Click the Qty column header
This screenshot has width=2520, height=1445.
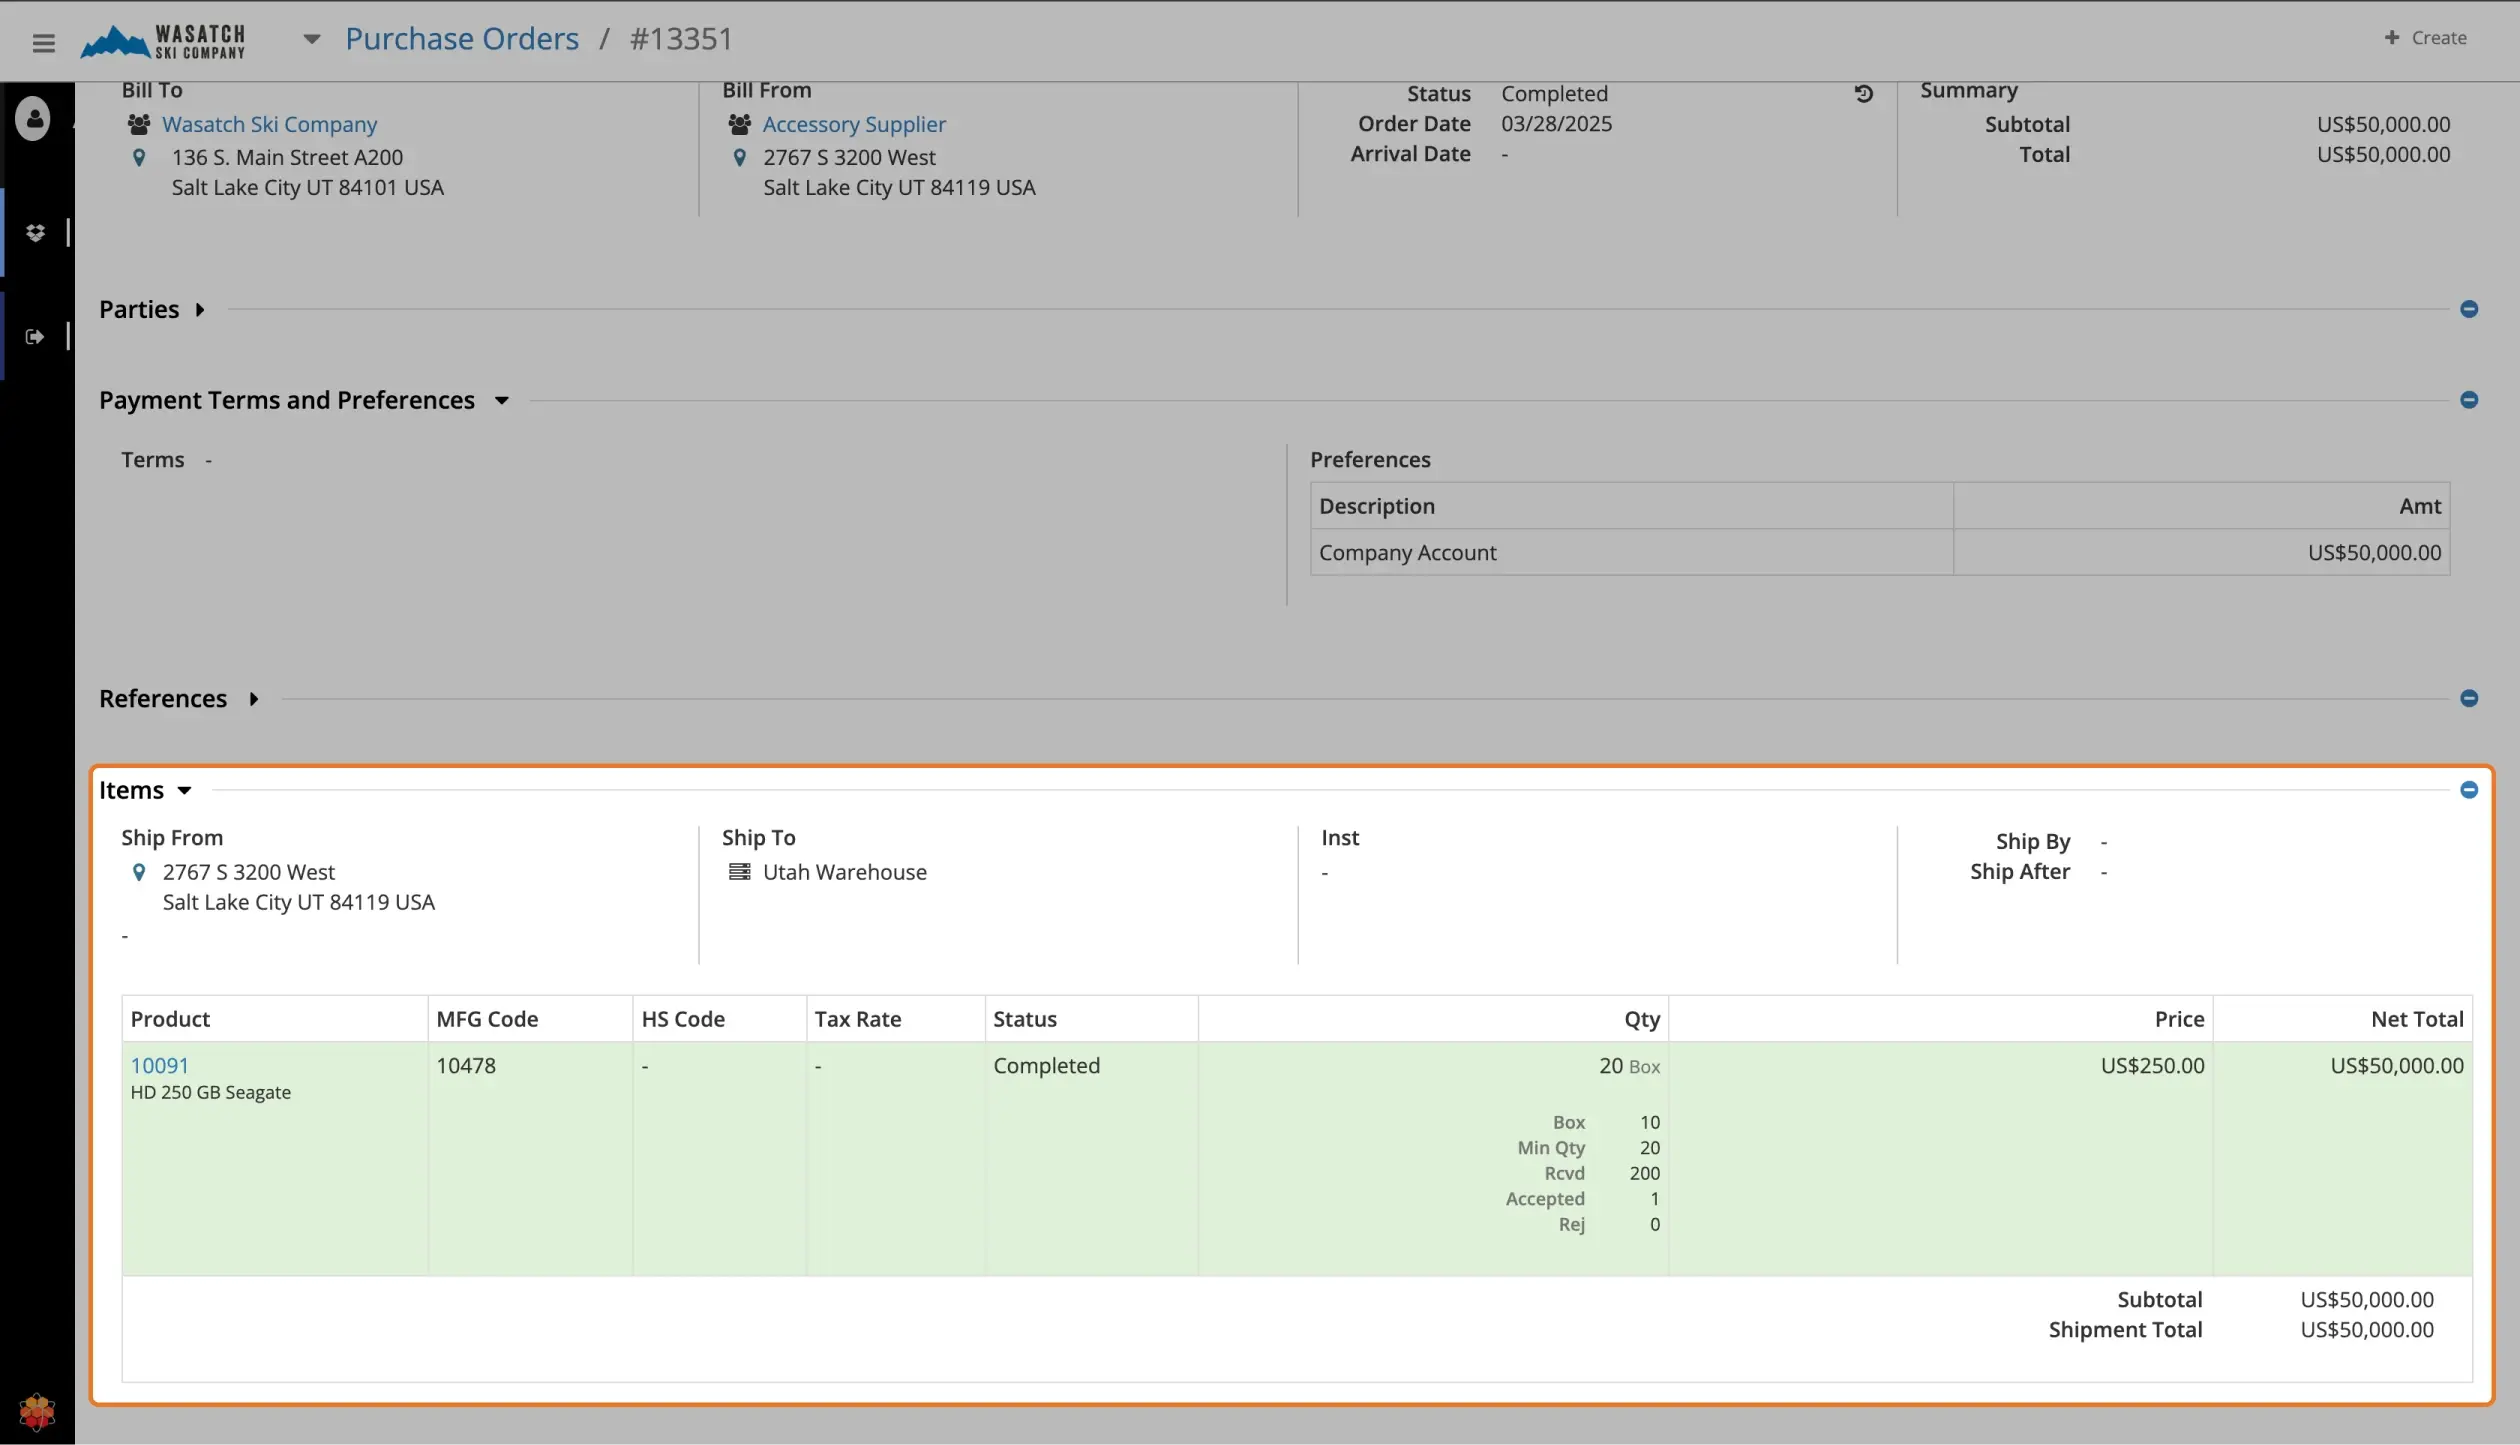point(1433,1019)
